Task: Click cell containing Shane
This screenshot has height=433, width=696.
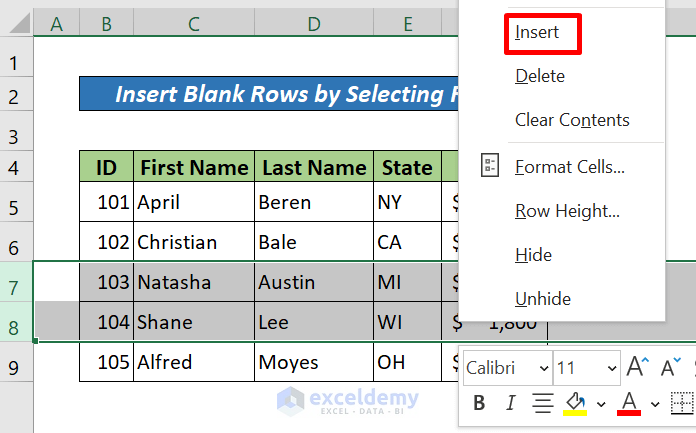Action: coord(194,322)
